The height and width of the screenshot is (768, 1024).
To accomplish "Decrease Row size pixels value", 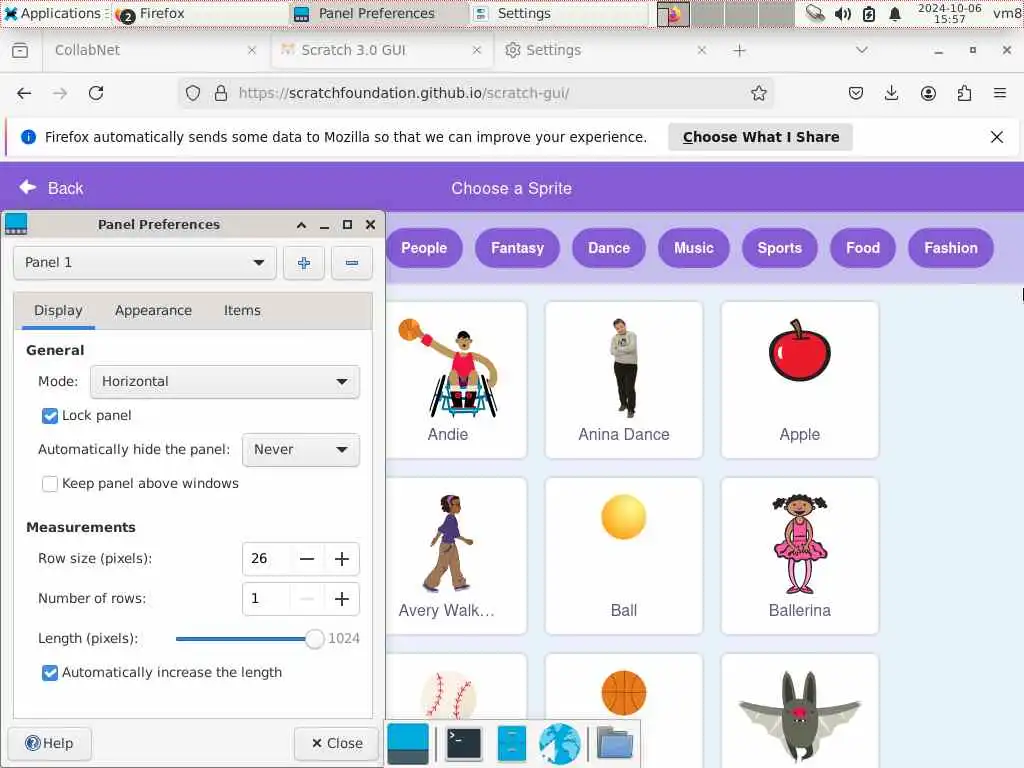I will point(307,559).
